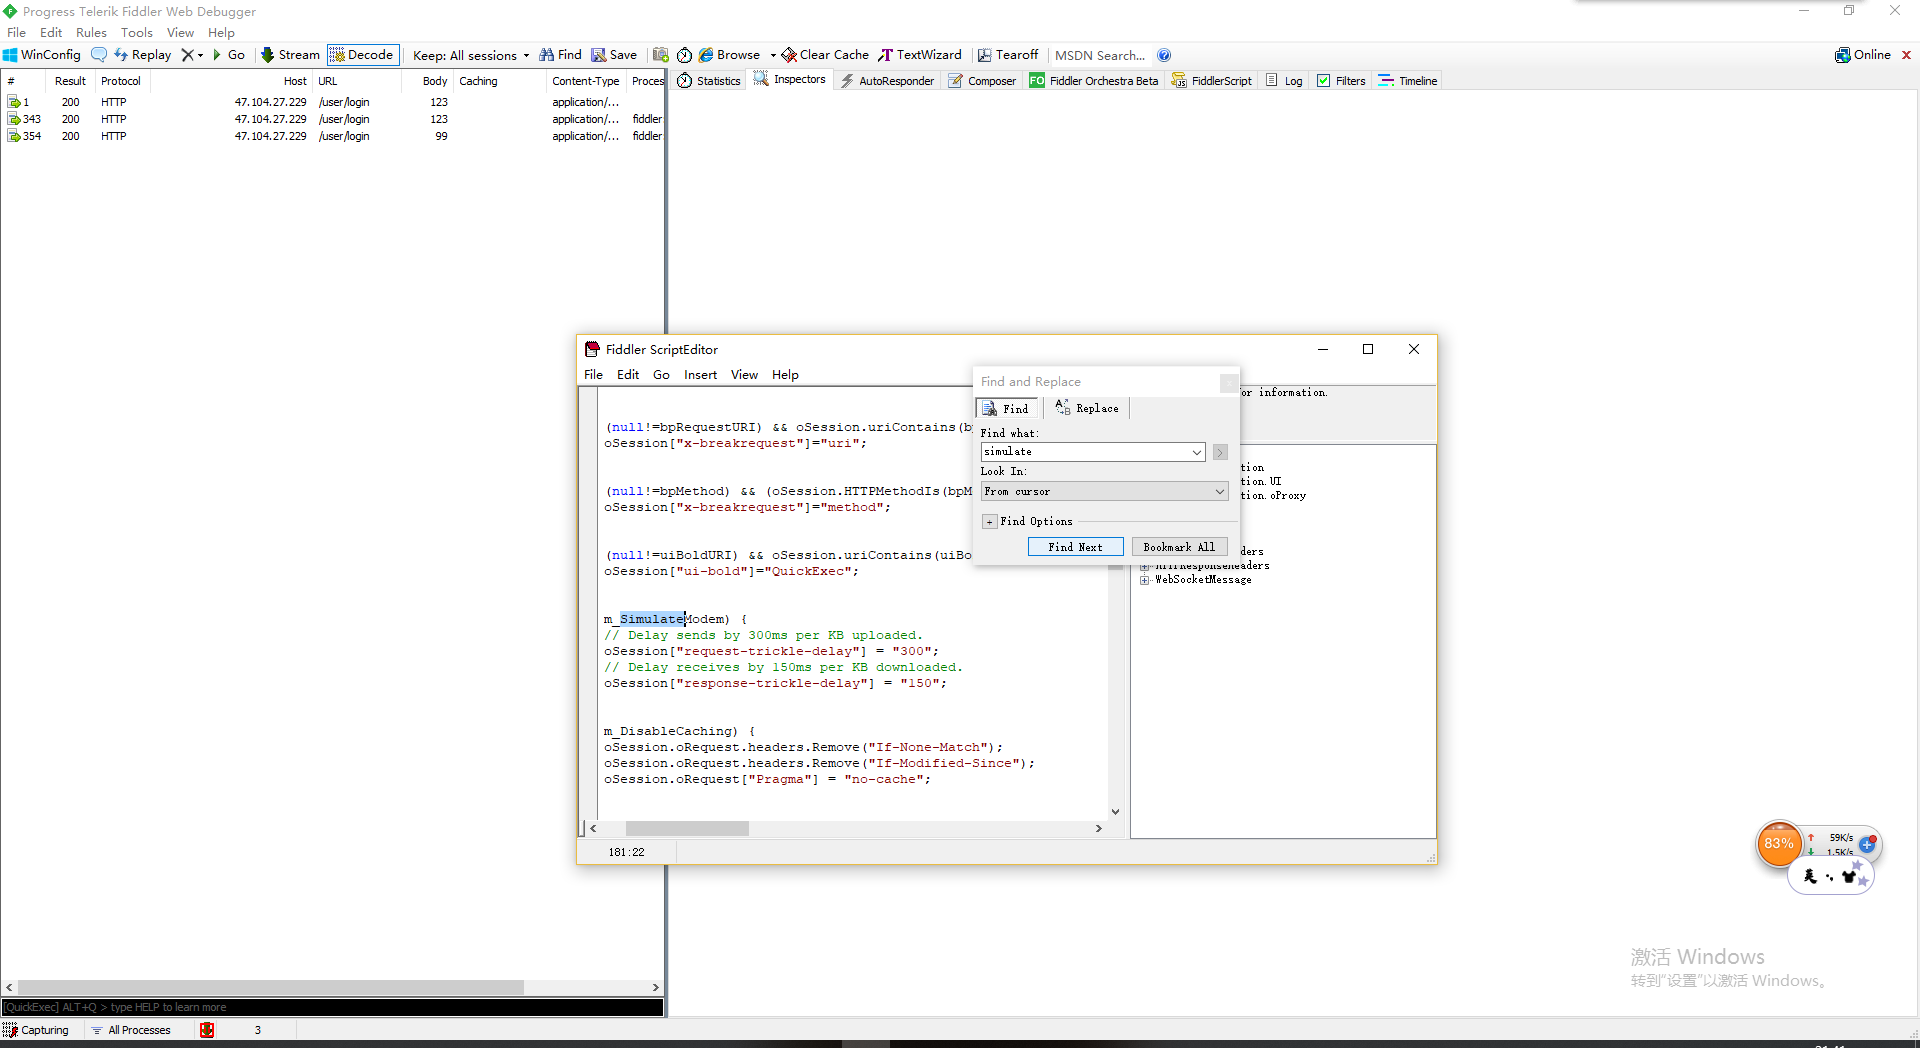Click the ScriptEditor vertical scroll down arrow
Screen dimensions: 1920x1048
[1115, 812]
